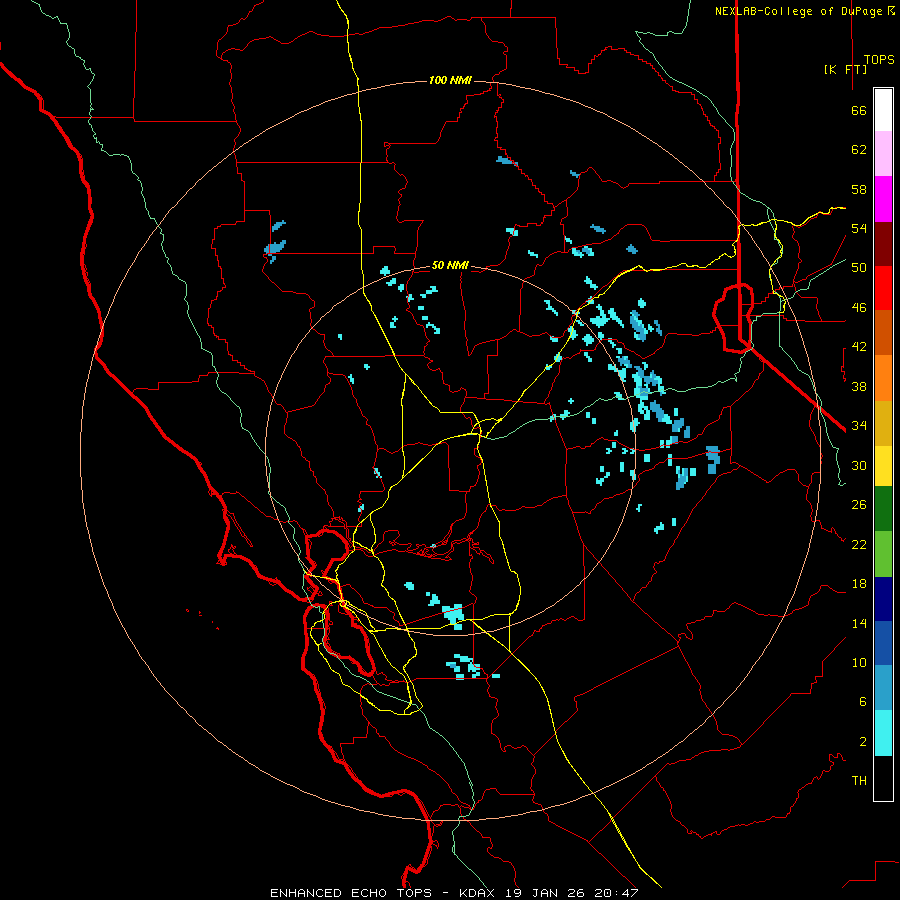Click the 'TH' legend label

[859, 781]
